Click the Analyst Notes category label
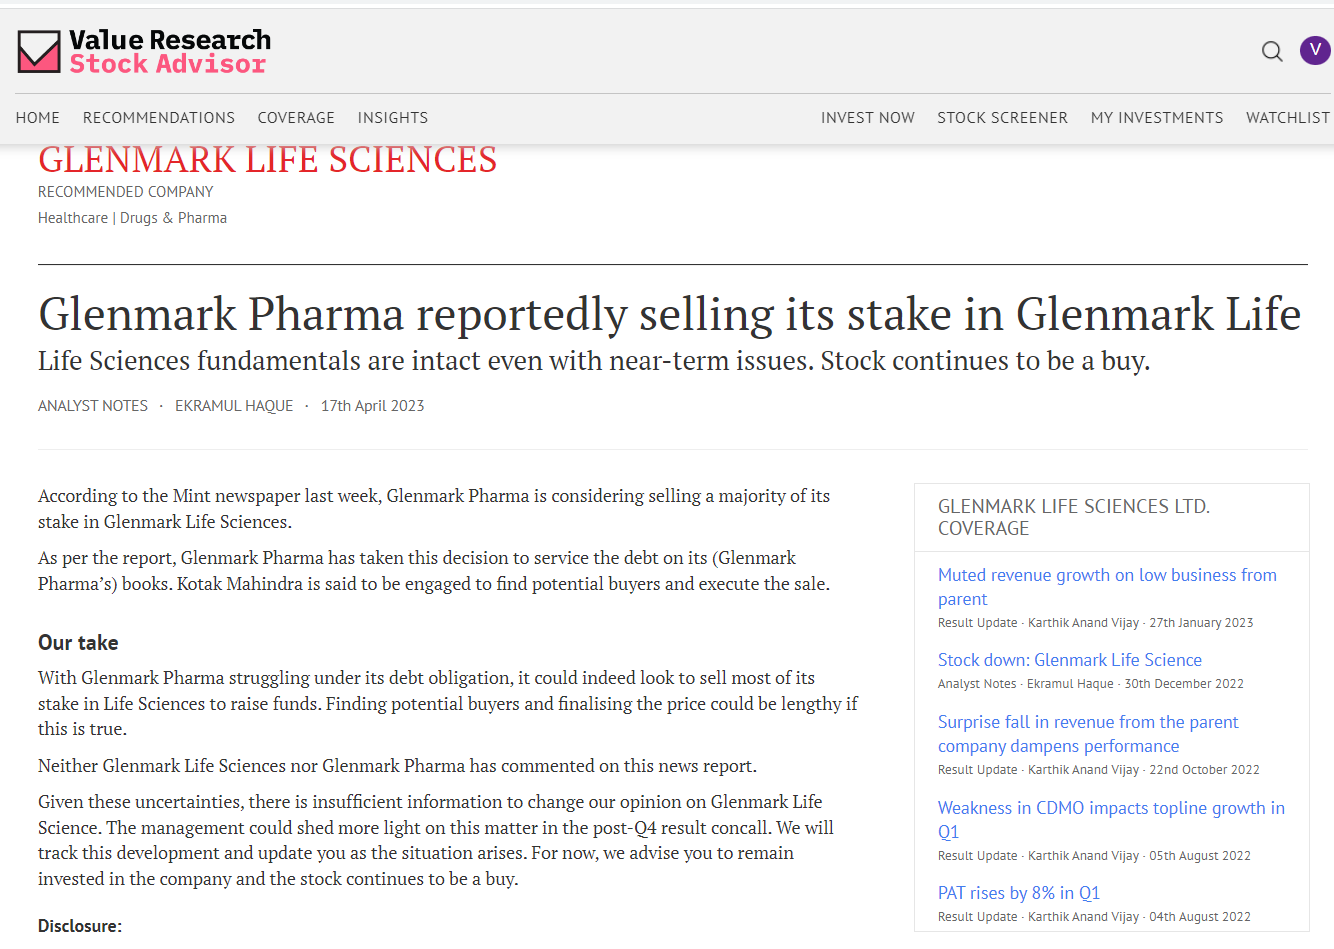The image size is (1334, 949). point(93,406)
